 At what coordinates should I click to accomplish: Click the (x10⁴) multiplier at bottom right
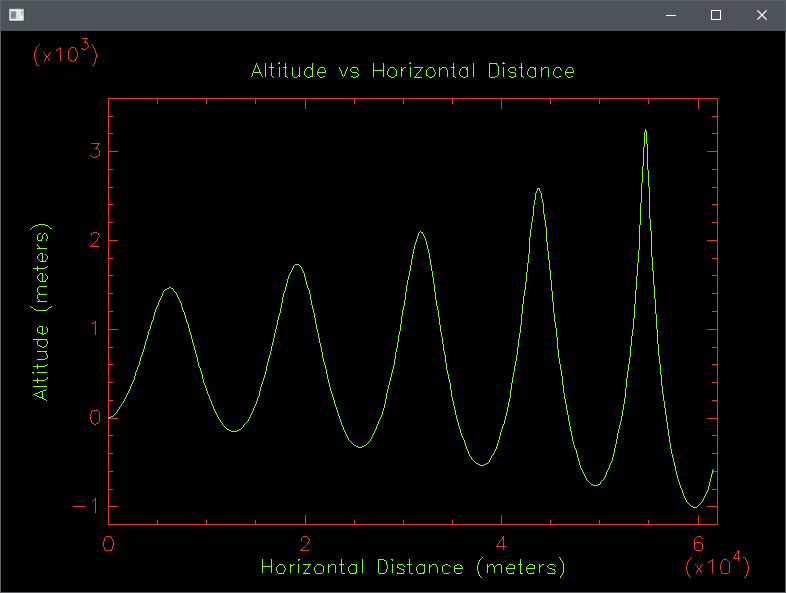click(x=717, y=566)
